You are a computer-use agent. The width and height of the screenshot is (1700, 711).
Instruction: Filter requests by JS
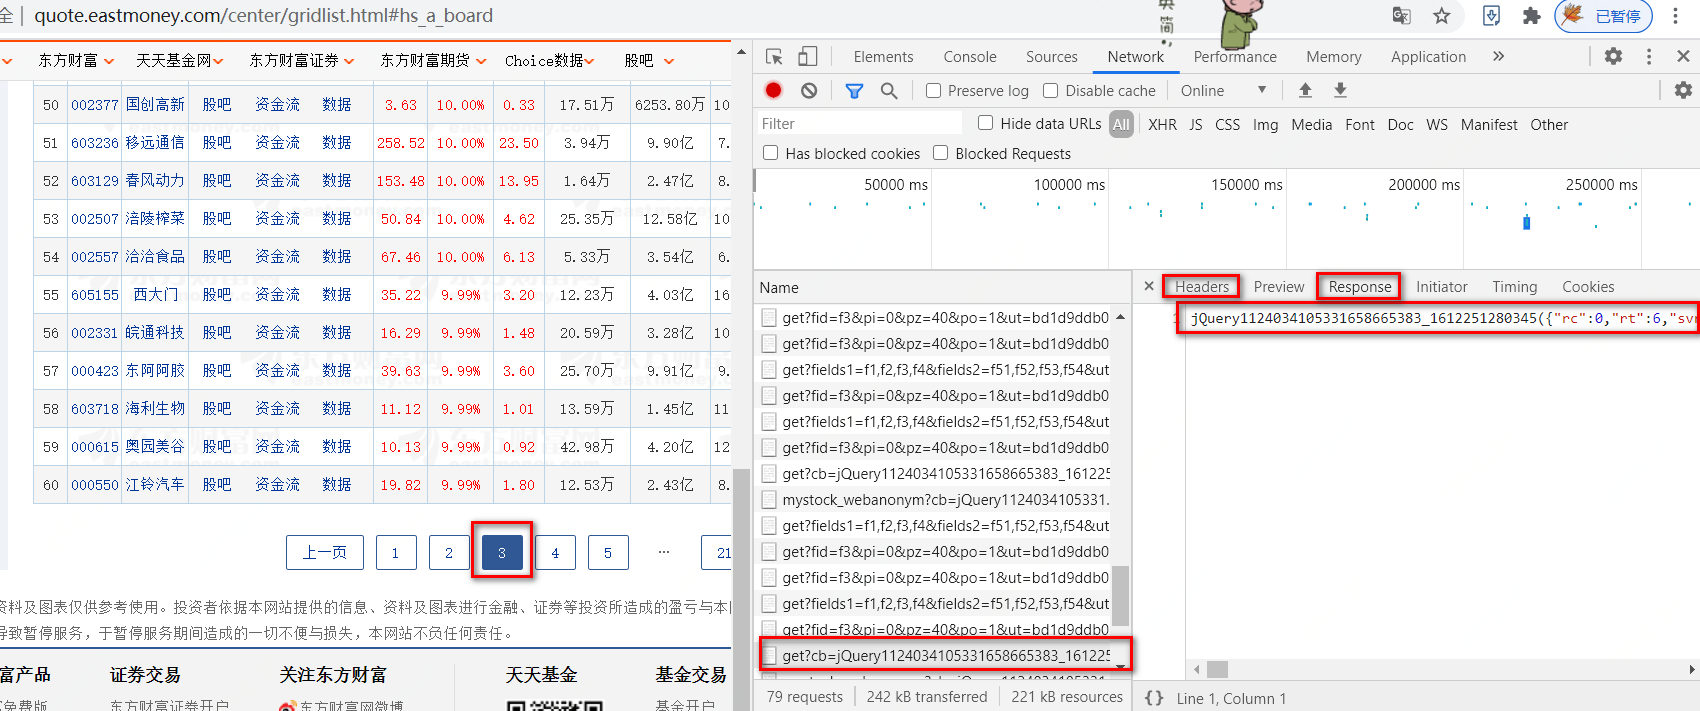pyautogui.click(x=1196, y=125)
